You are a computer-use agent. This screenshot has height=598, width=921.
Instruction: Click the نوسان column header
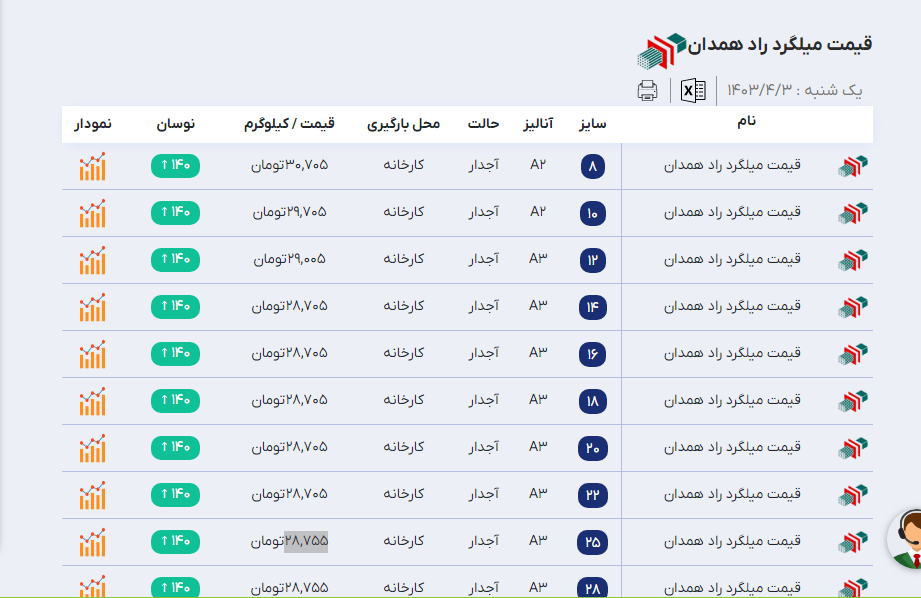point(176,124)
